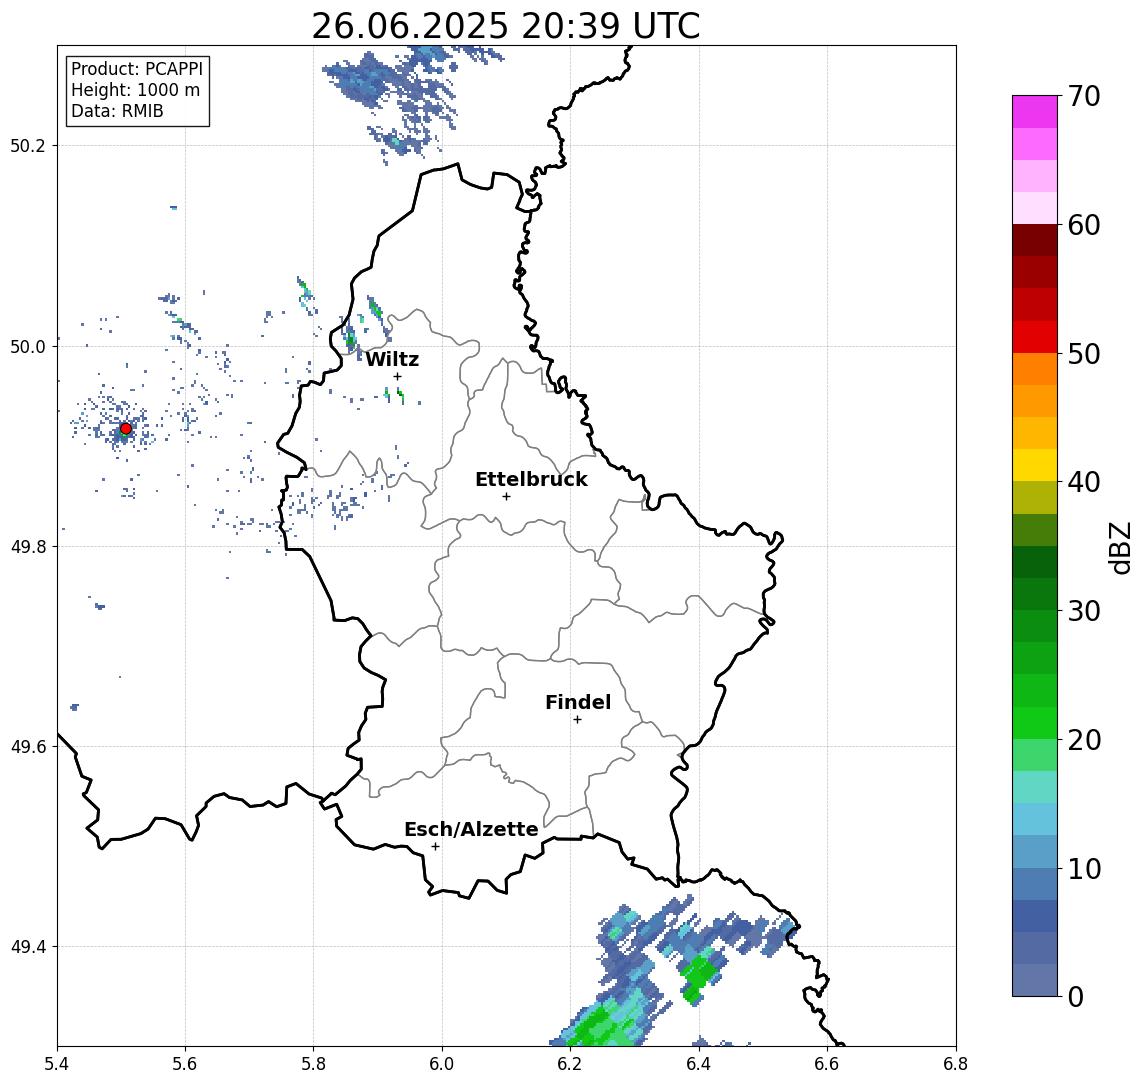This screenshot has width=1145, height=1084.
Task: Click the longitude 6.2 axis label
Action: 570,1064
